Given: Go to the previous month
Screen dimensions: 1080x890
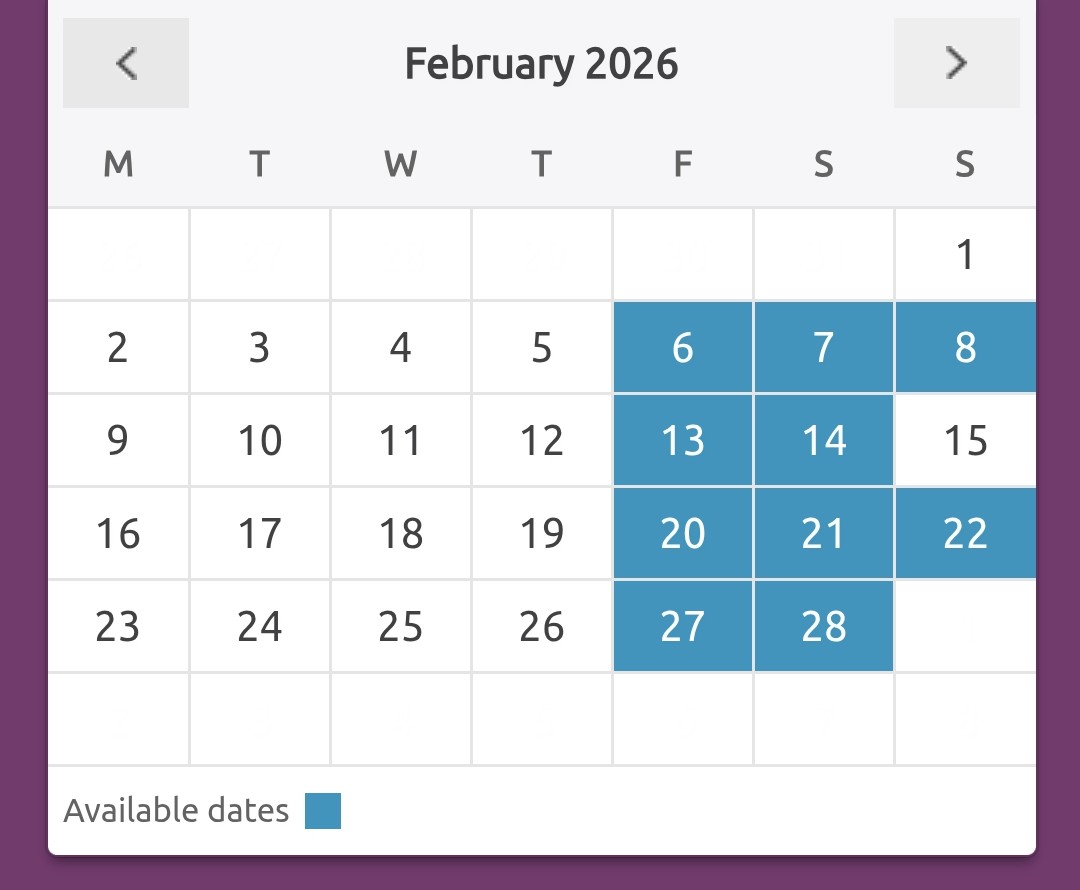Looking at the screenshot, I should [126, 63].
